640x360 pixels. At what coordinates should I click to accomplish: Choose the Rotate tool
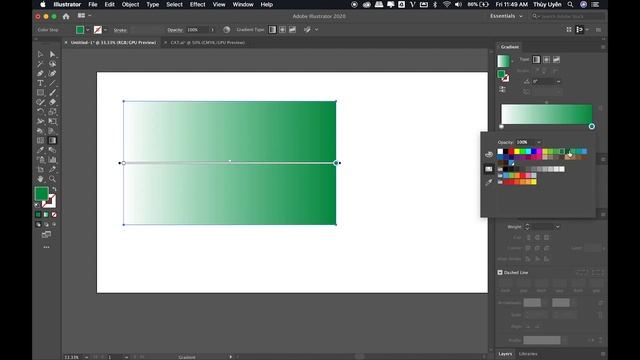tap(40, 112)
